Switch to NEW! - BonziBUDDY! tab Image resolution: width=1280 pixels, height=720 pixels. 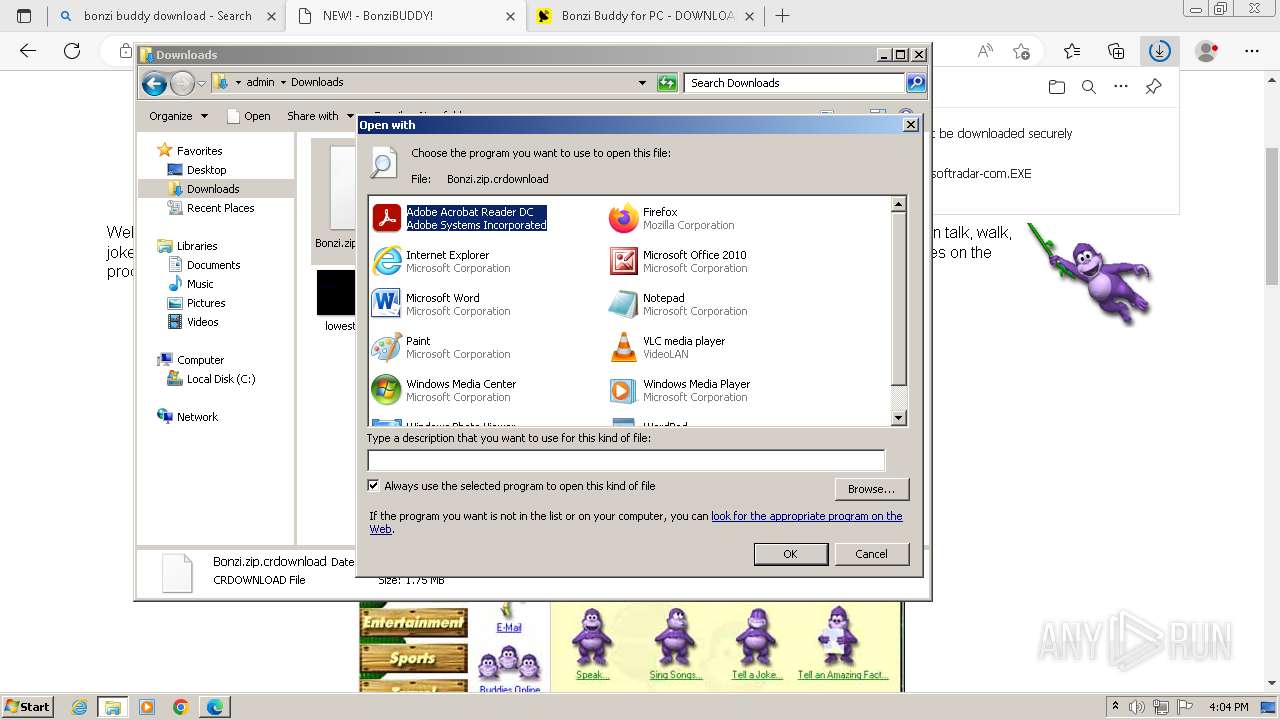pos(405,16)
